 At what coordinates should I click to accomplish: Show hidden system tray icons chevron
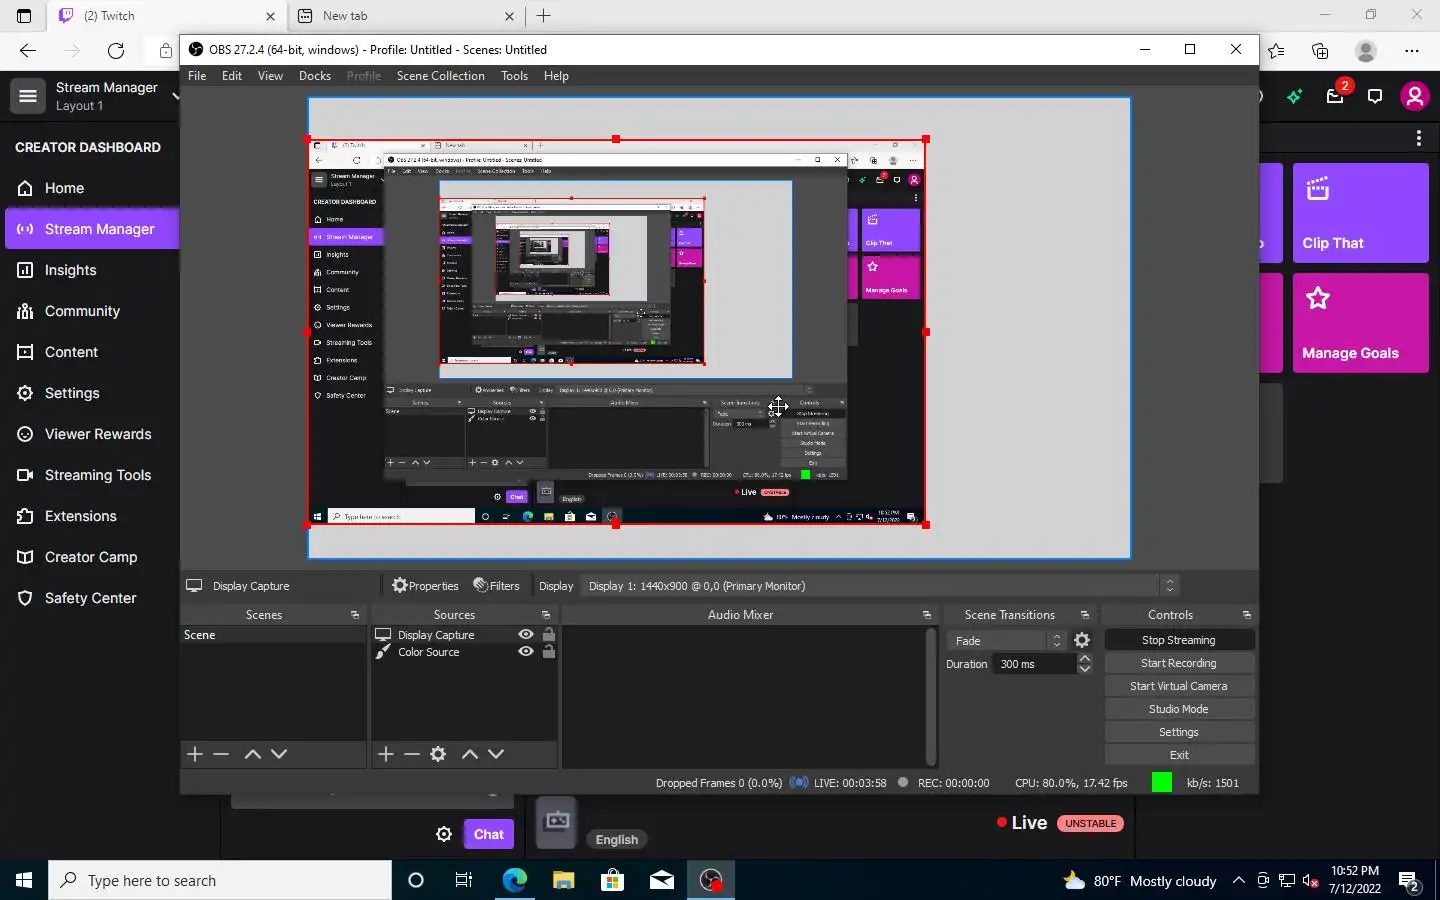coord(1239,880)
